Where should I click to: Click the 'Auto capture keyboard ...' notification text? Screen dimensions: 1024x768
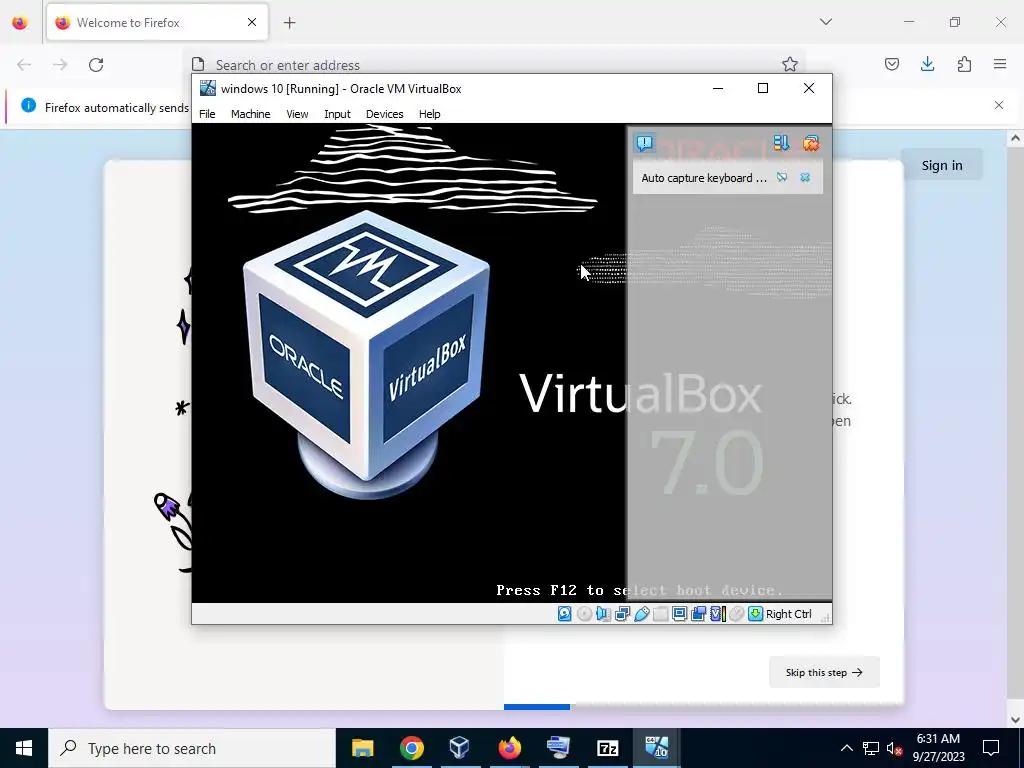pos(704,178)
